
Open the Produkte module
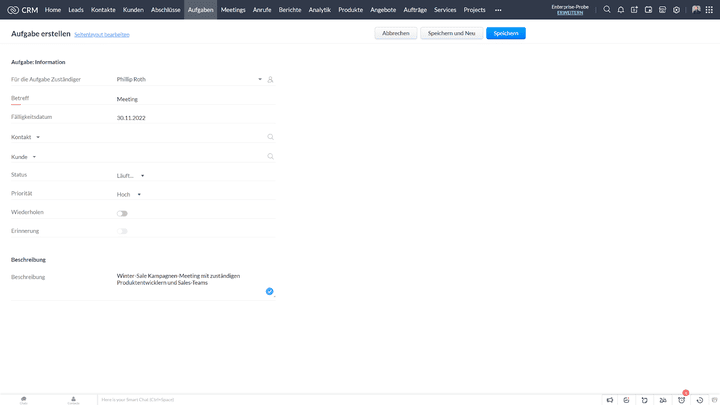[x=350, y=10]
